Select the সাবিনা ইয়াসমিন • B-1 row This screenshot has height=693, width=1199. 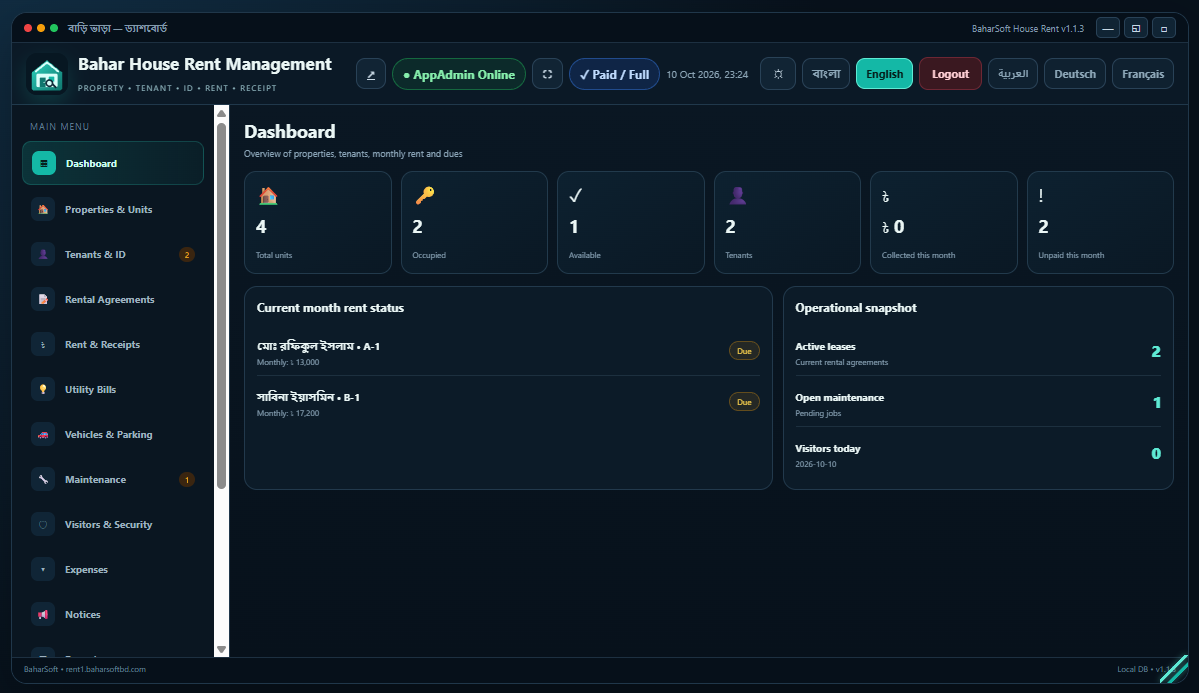pyautogui.click(x=508, y=404)
